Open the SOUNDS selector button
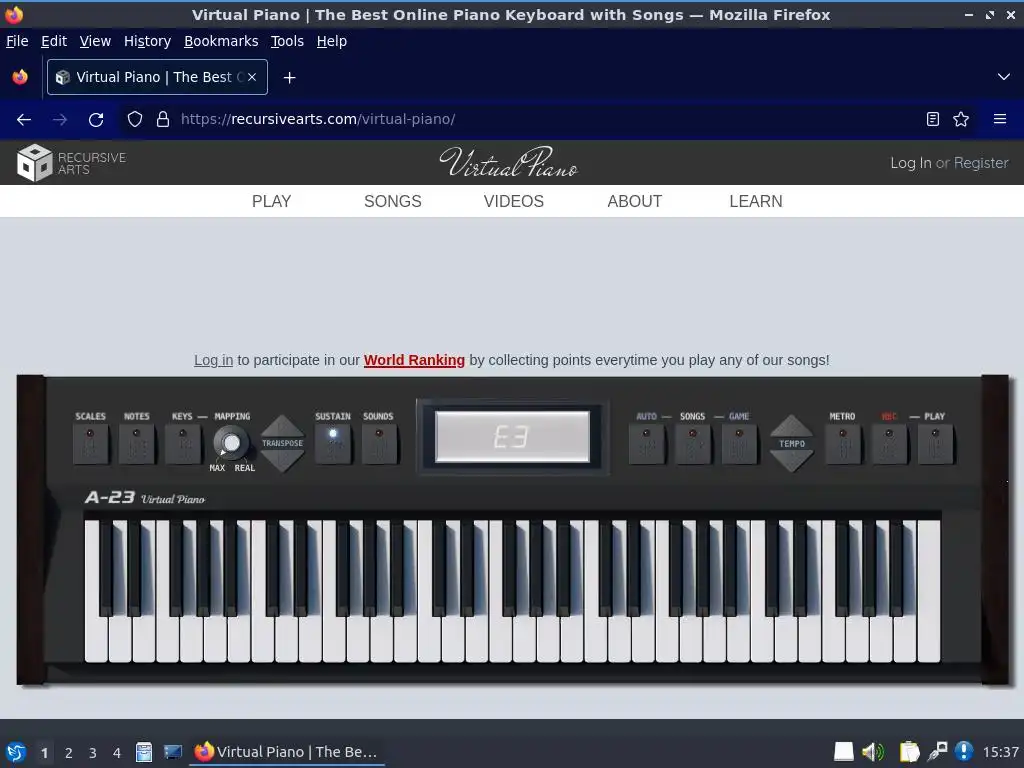1024x768 pixels. click(379, 444)
